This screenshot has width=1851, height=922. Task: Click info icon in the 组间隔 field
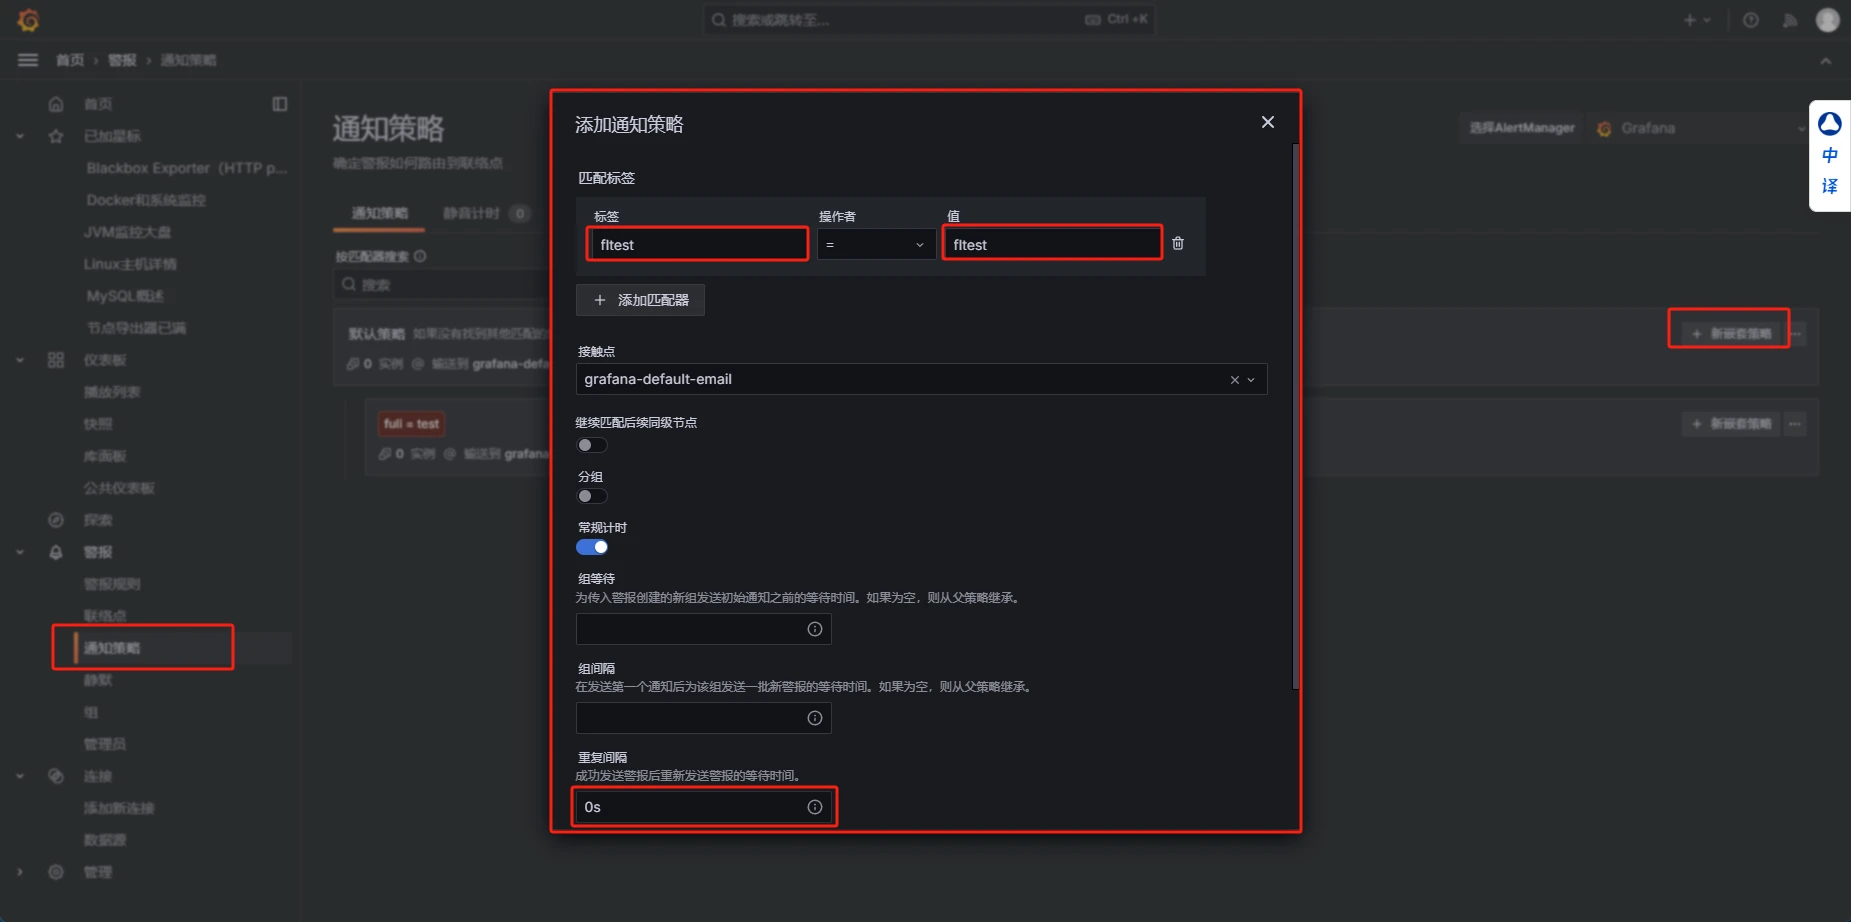[815, 718]
